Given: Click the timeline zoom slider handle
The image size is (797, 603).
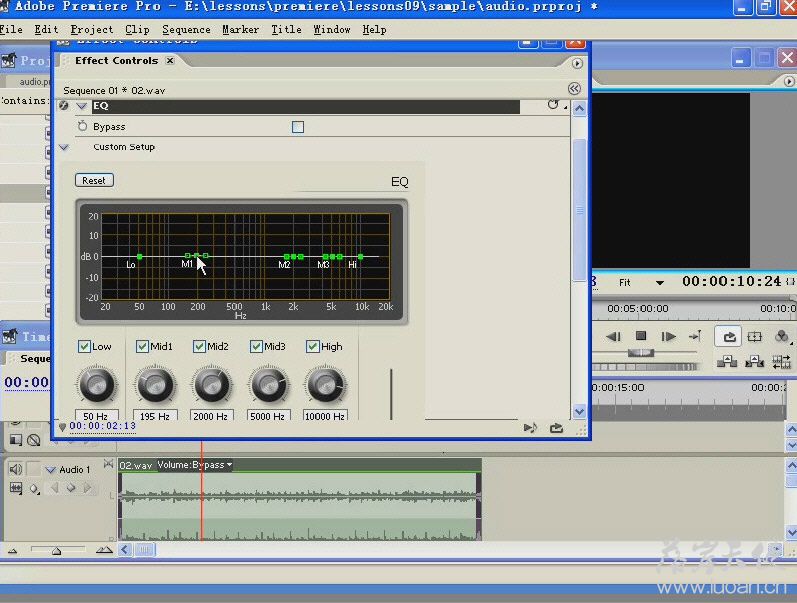Looking at the screenshot, I should [57, 551].
